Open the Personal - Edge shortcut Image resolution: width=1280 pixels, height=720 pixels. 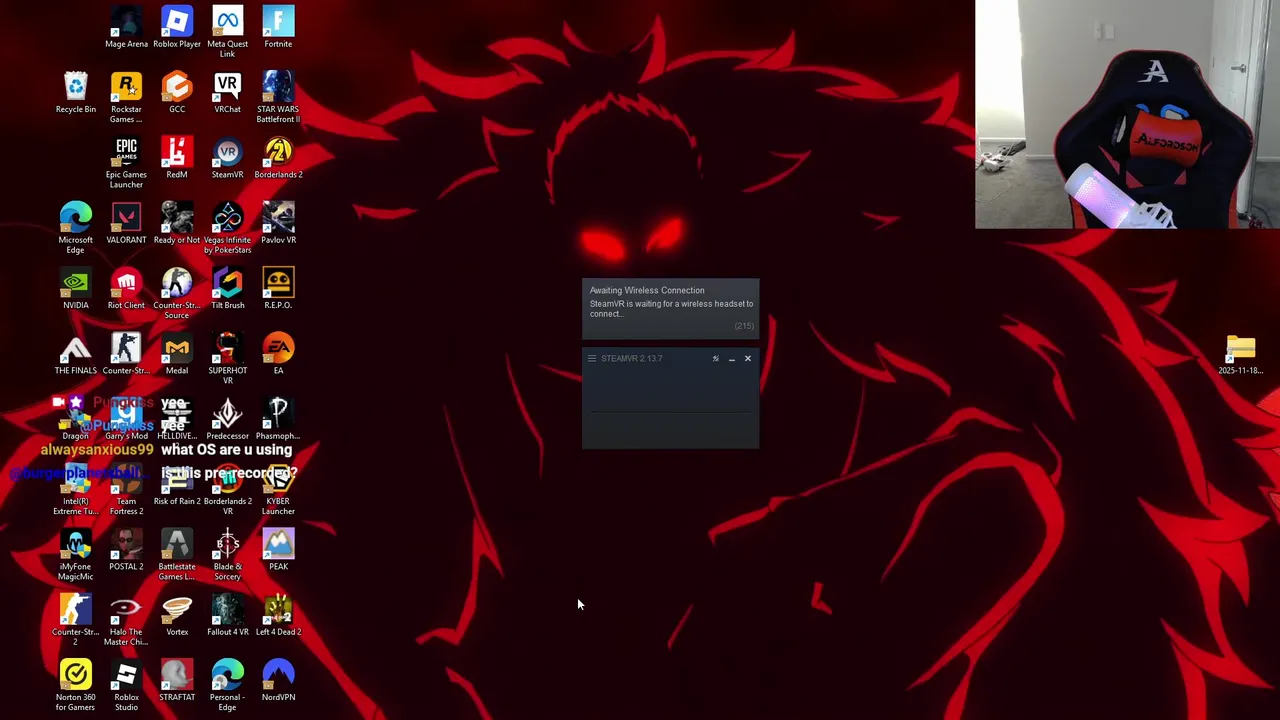point(227,685)
